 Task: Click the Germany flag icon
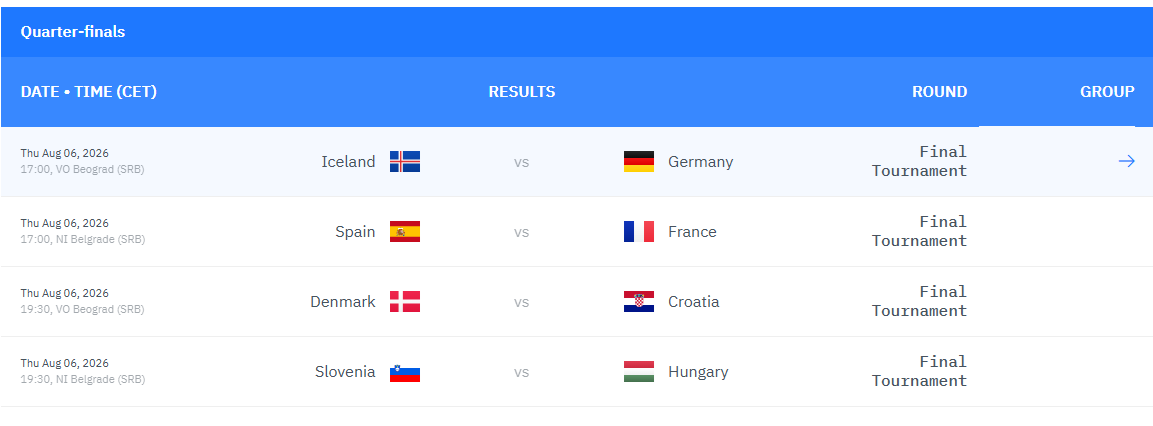[x=638, y=161]
